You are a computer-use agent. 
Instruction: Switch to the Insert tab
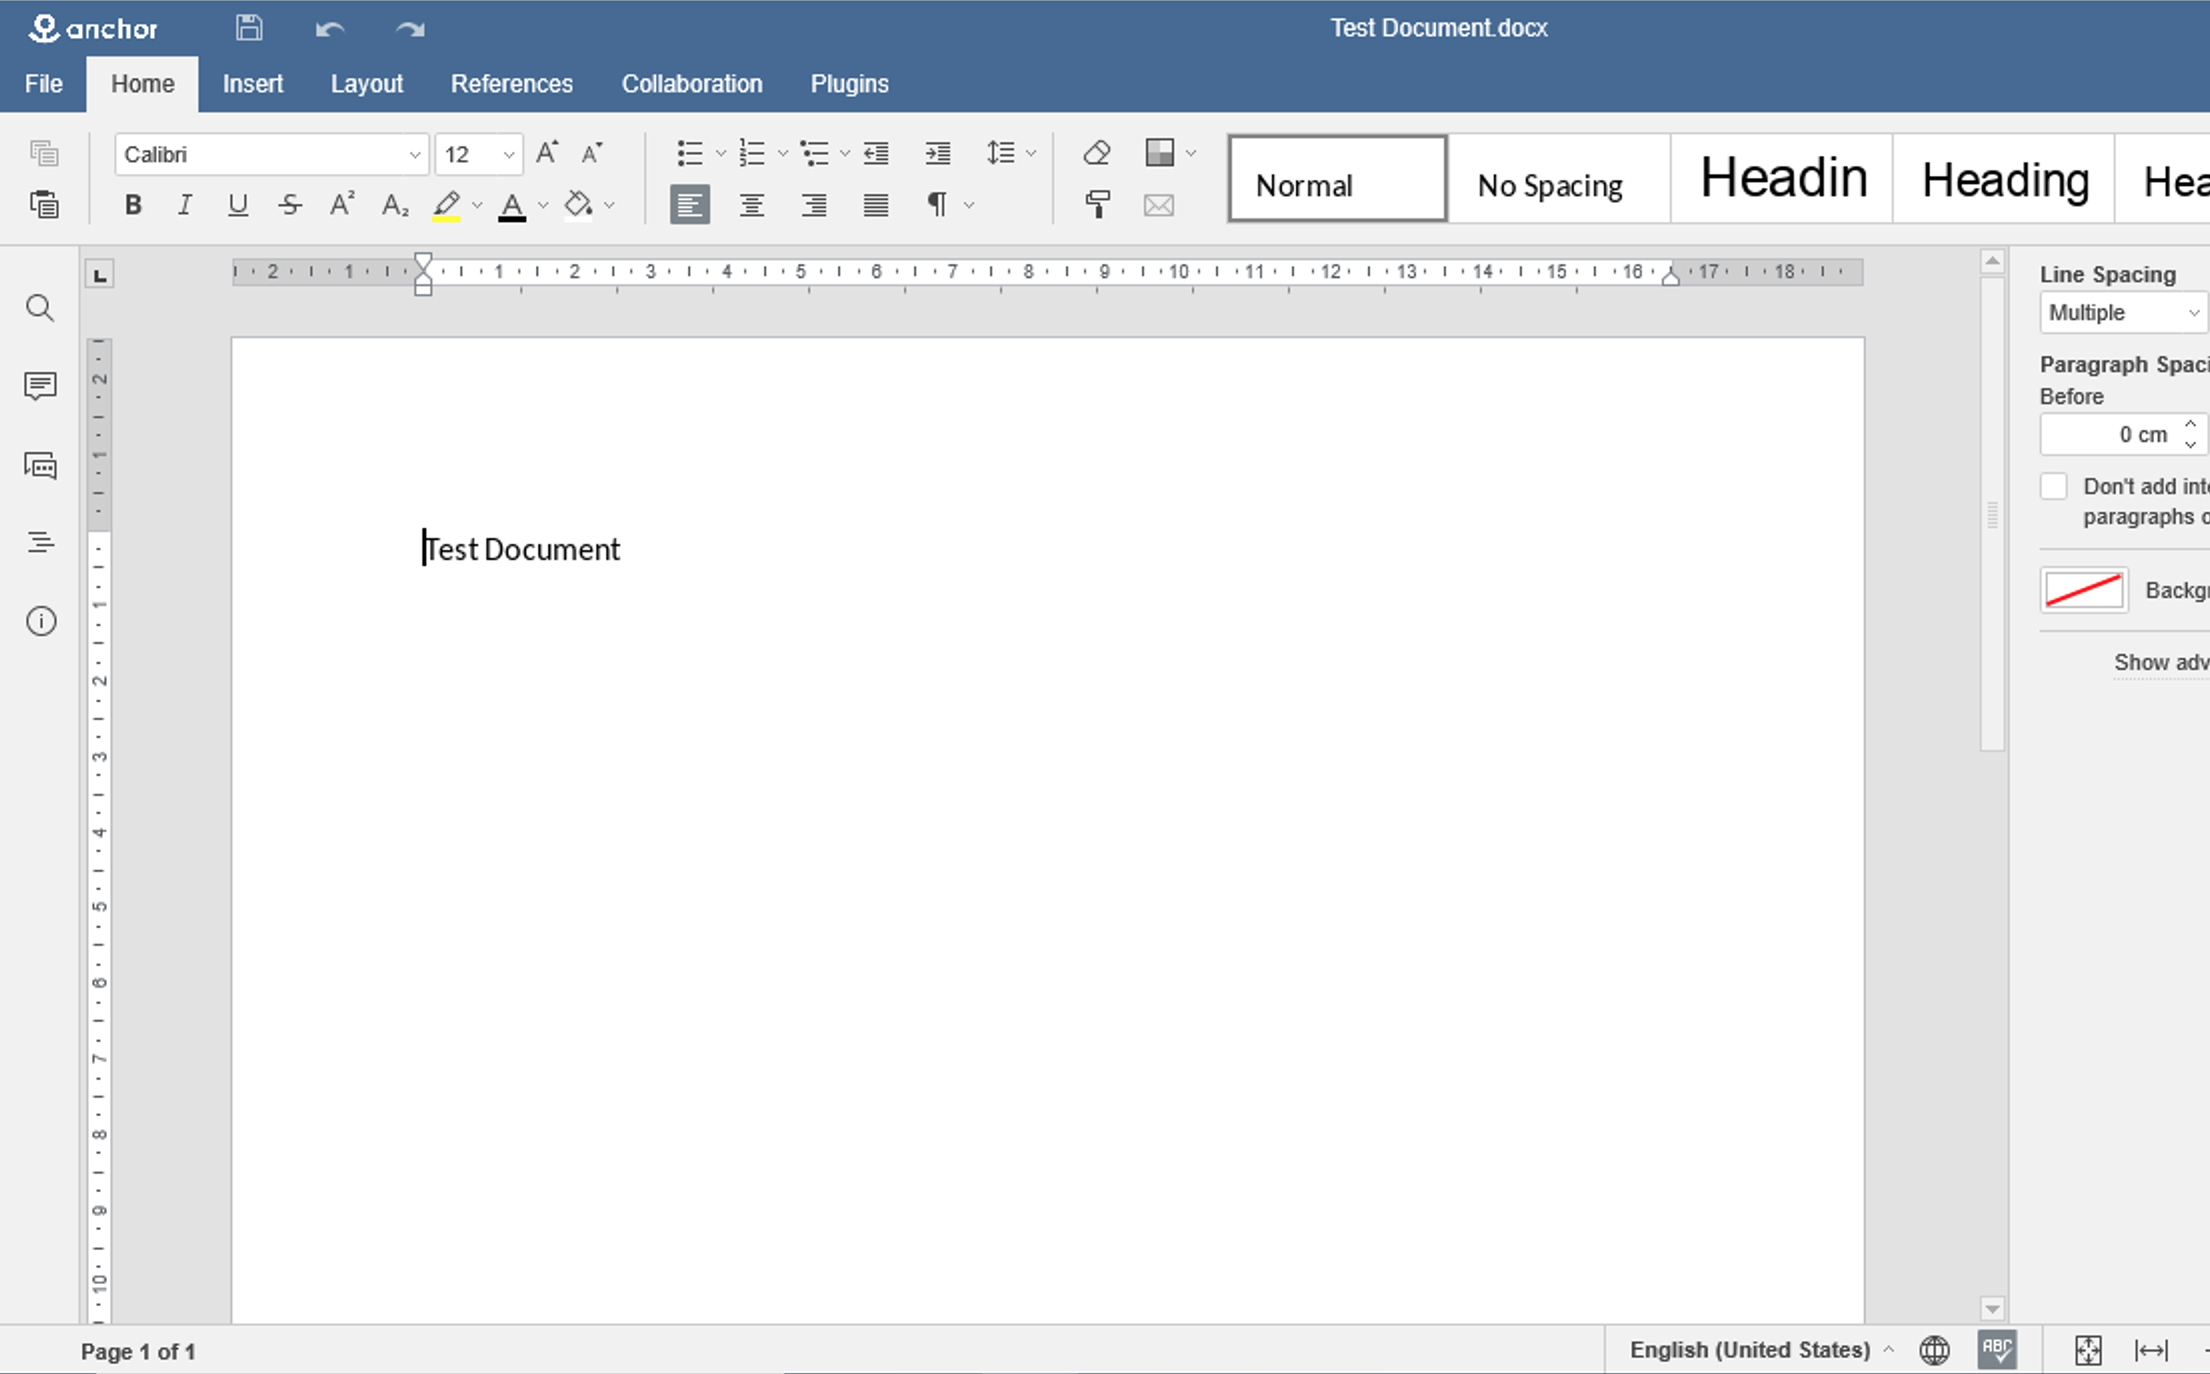pos(253,84)
